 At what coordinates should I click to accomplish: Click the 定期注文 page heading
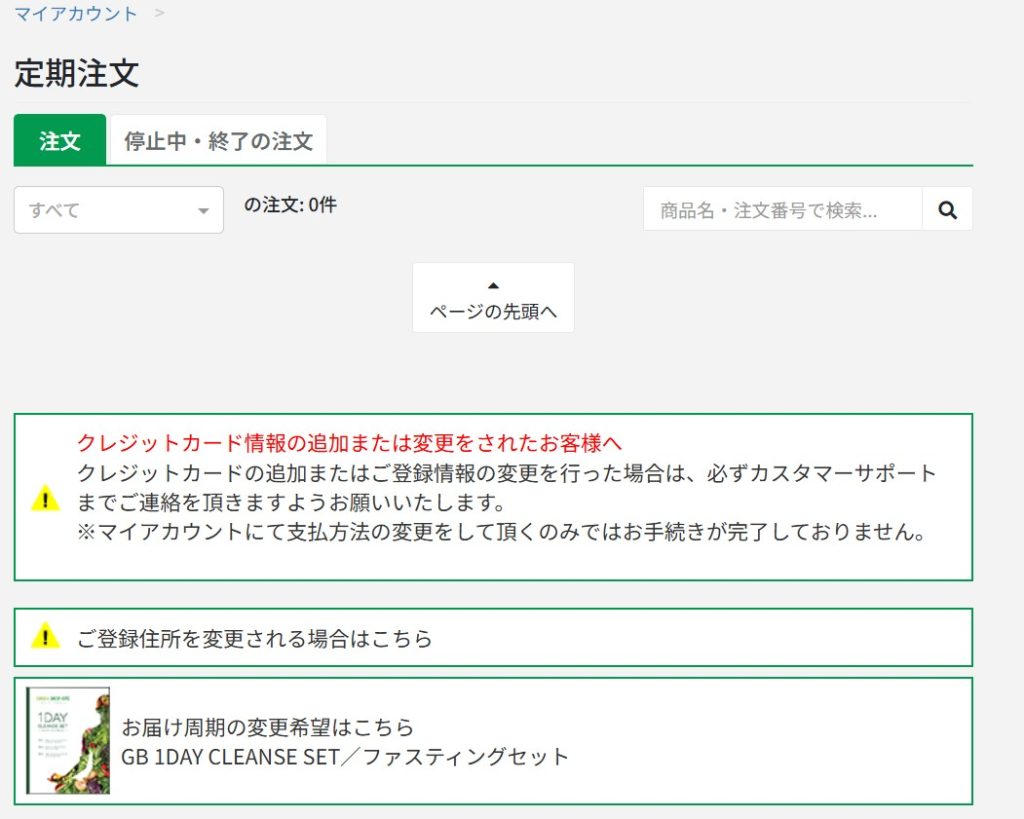pos(77,74)
